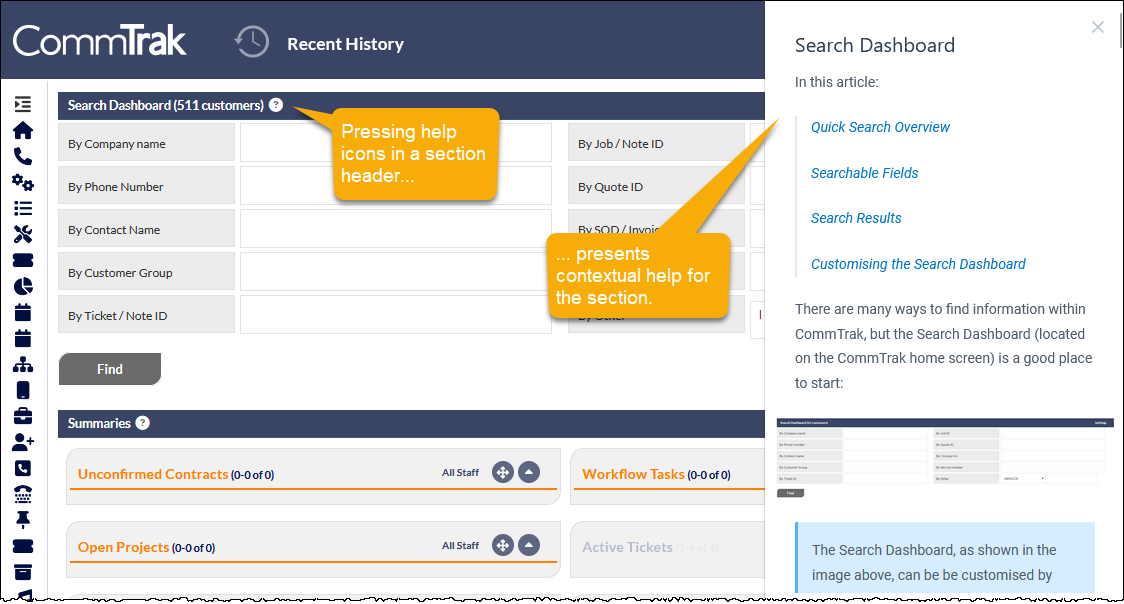Close the Search Dashboard help panel

click(1097, 27)
